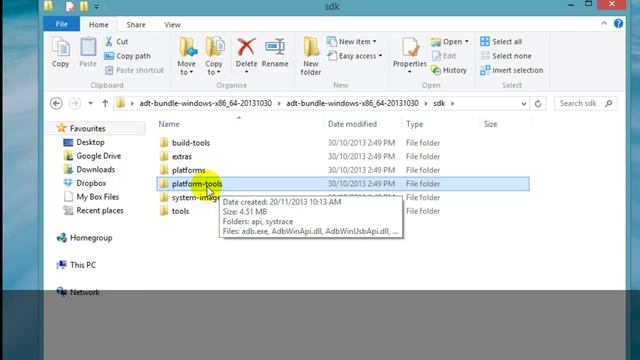Sort by the Size column header
Screen dimensions: 640x360
[490, 124]
